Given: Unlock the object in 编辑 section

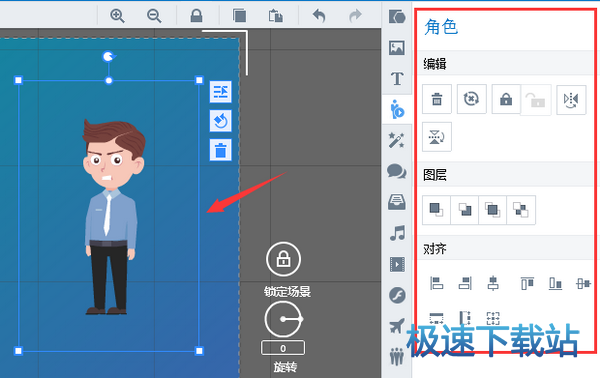Looking at the screenshot, I should pos(536,100).
